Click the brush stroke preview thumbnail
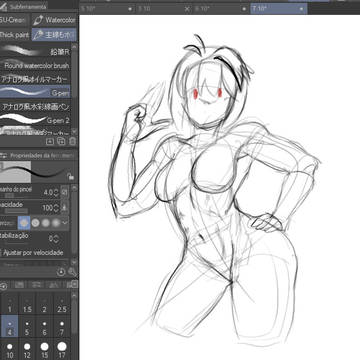The width and height of the screenshot is (360, 360). (15, 172)
